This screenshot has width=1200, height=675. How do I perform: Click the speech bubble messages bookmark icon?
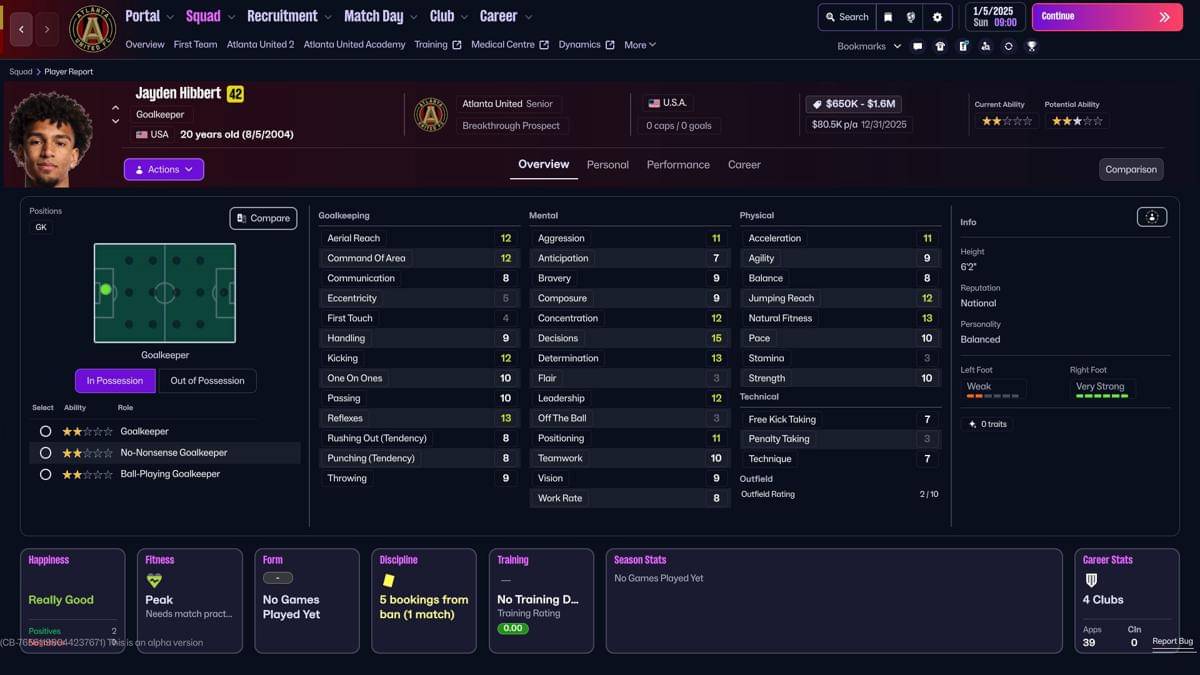917,46
